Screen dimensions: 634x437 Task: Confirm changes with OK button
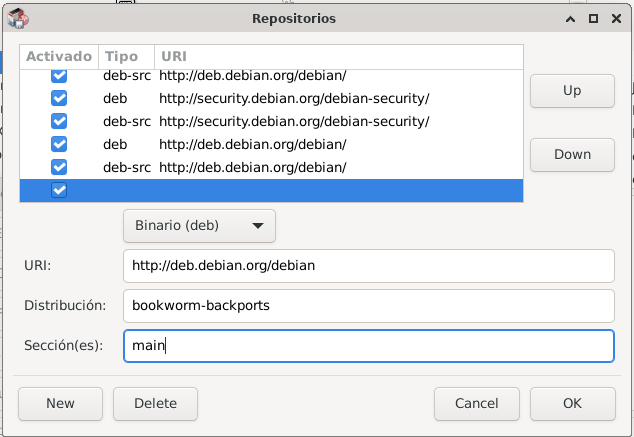572,403
